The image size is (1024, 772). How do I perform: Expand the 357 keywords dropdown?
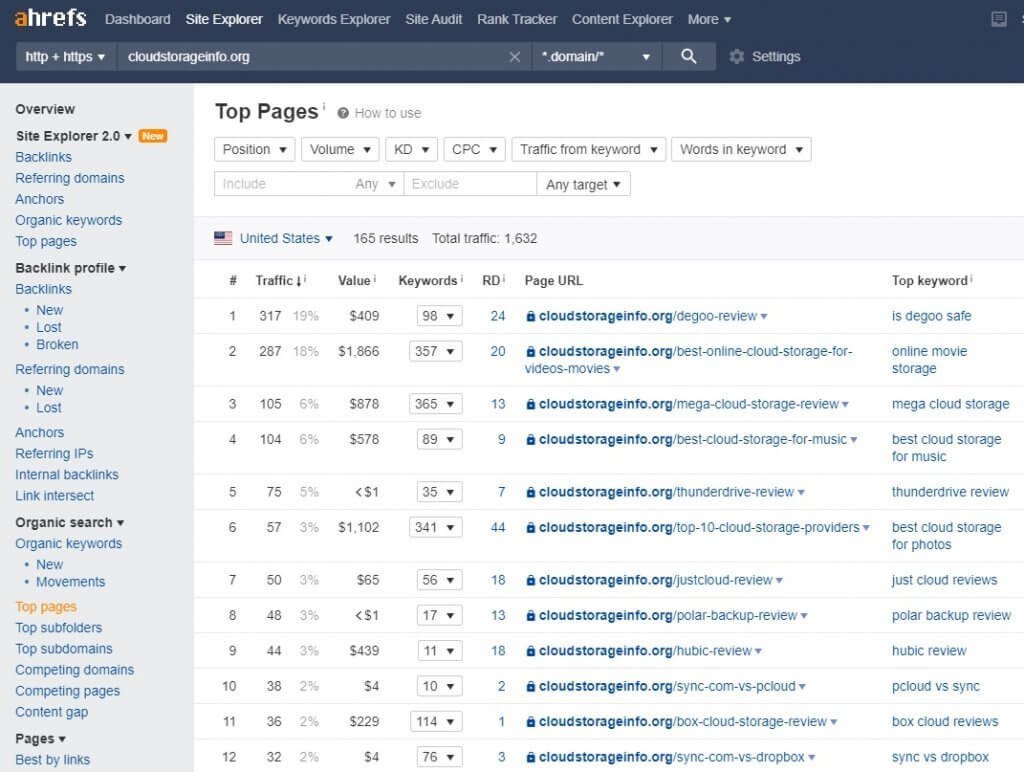[x=436, y=351]
